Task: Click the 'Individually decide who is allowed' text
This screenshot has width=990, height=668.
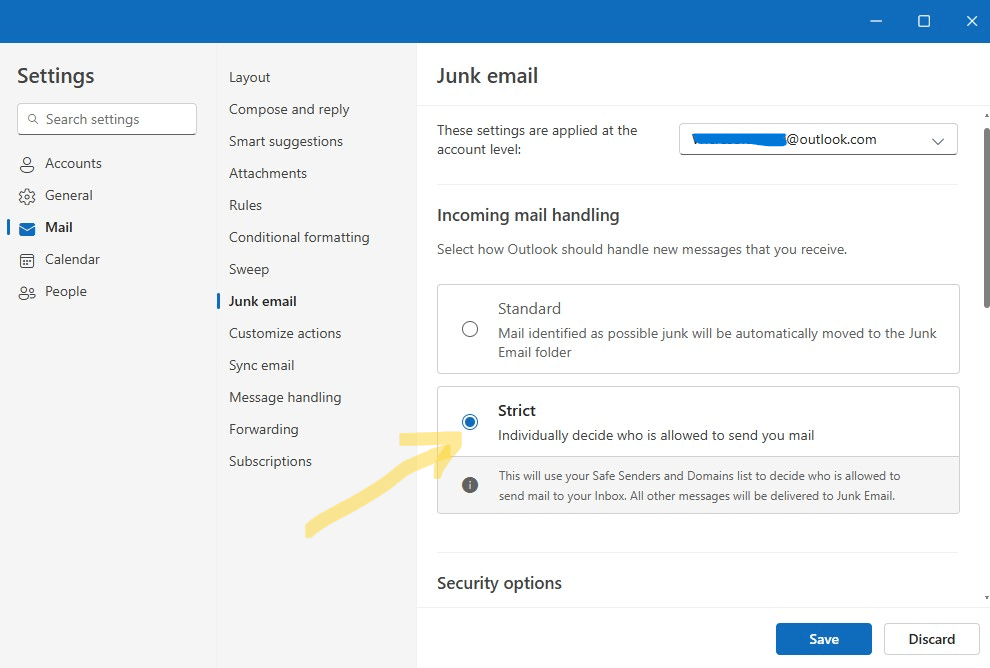Action: tap(656, 436)
